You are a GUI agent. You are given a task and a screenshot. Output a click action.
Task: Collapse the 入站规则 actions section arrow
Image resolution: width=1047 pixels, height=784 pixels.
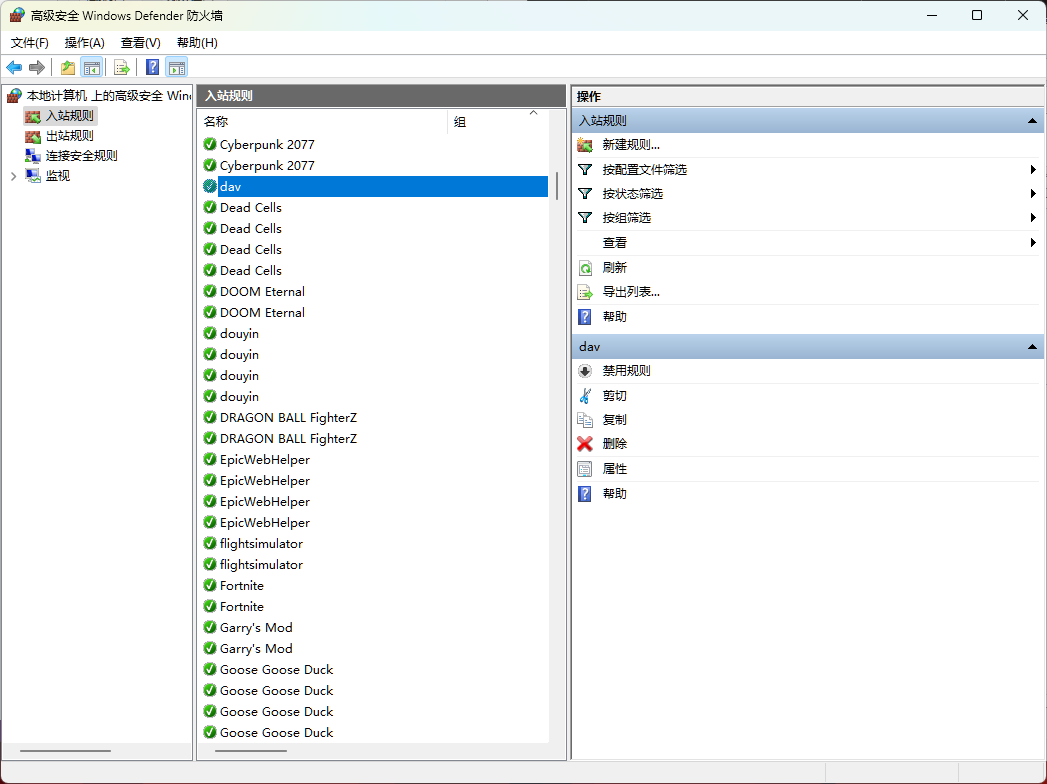pos(1032,121)
